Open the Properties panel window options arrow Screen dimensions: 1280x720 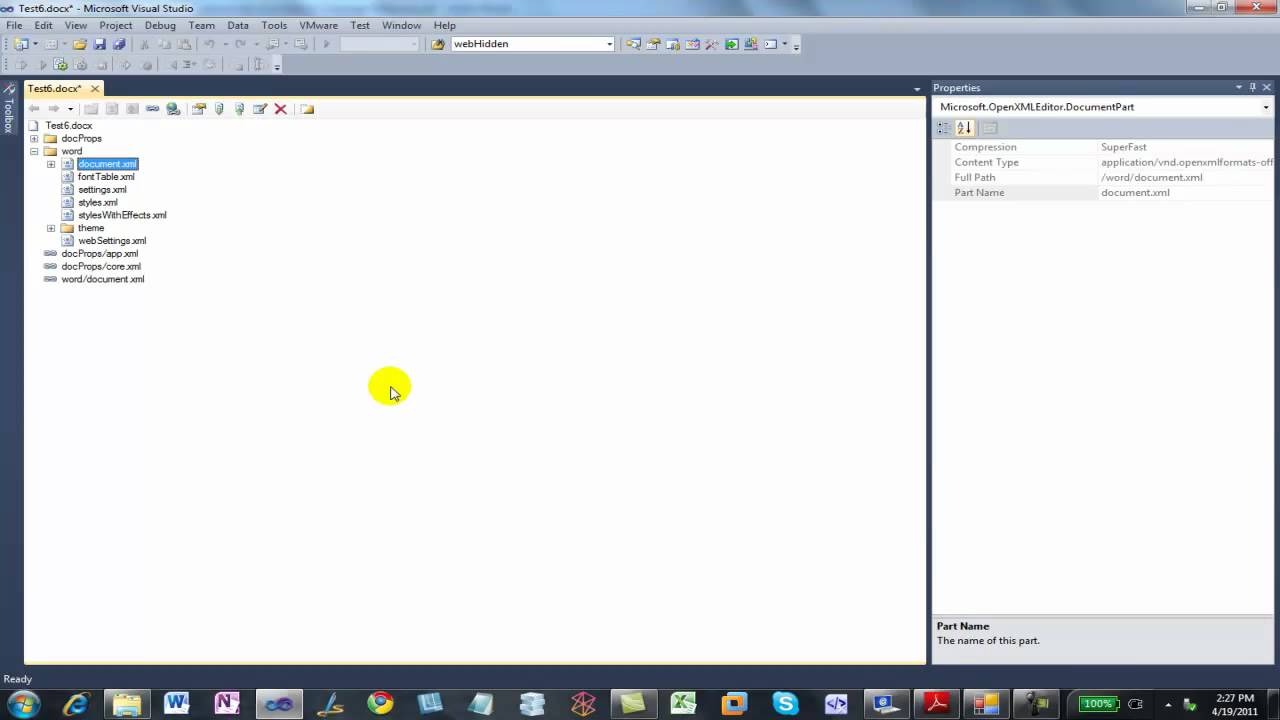[1239, 88]
